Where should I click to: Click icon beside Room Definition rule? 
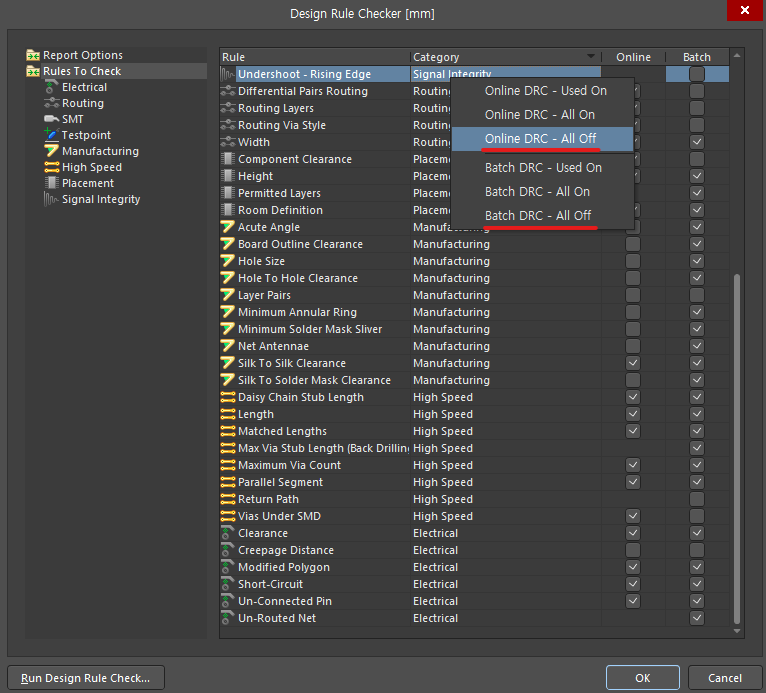[x=228, y=210]
